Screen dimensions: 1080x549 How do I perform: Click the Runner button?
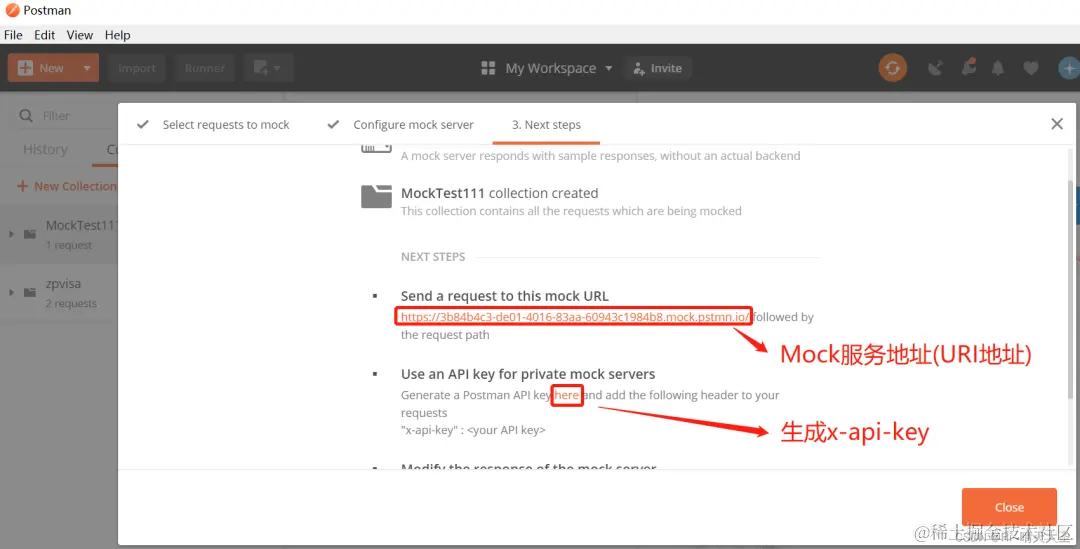[x=205, y=68]
